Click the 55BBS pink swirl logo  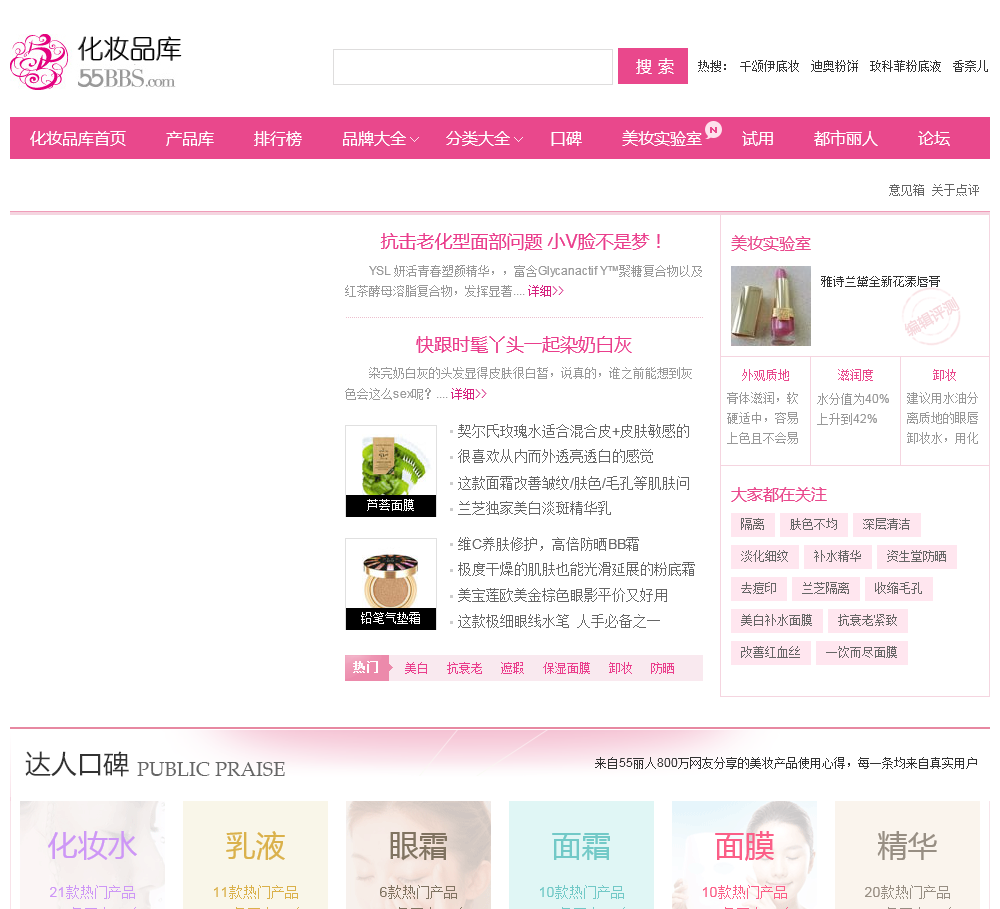point(39,62)
